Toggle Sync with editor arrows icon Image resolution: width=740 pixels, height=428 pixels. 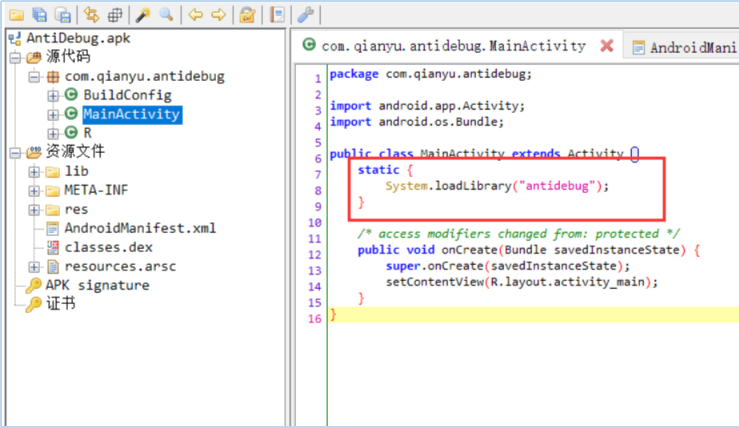[91, 15]
